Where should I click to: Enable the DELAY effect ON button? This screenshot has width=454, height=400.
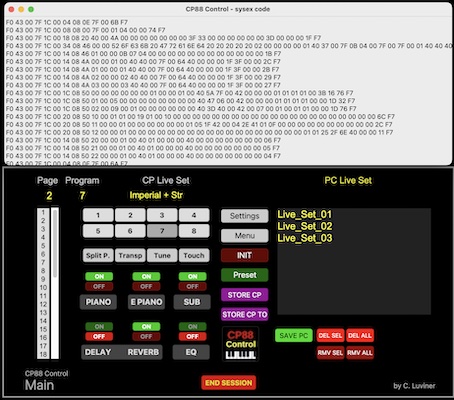pos(99,326)
